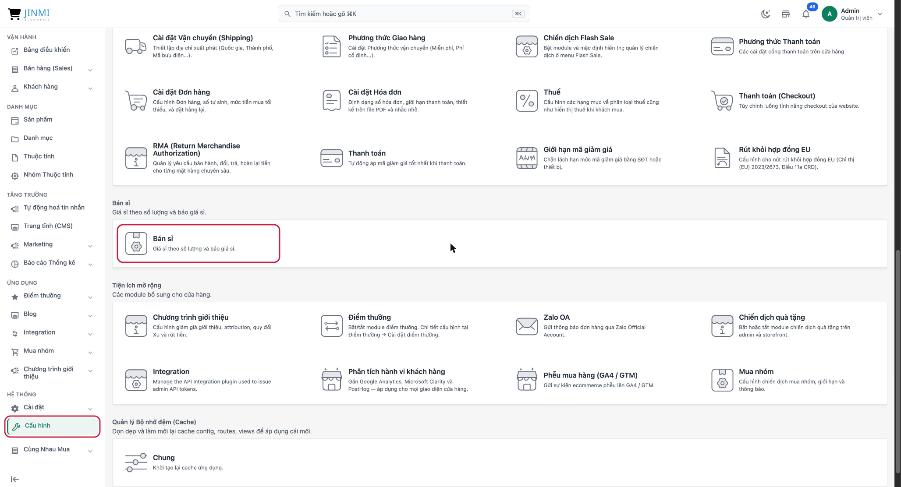Click the Chương trình giới thiệu icon

pyautogui.click(x=136, y=326)
